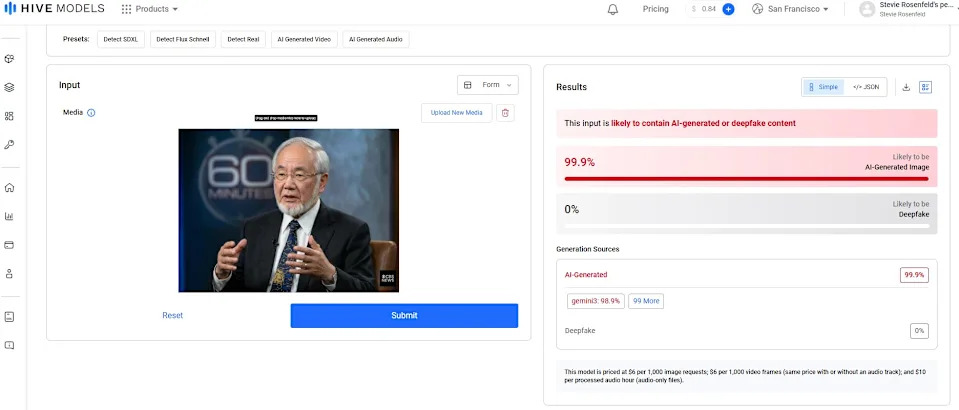Screen dimensions: 959x410
Task: Open the smiley box icon in sidebar
Action: point(9,316)
